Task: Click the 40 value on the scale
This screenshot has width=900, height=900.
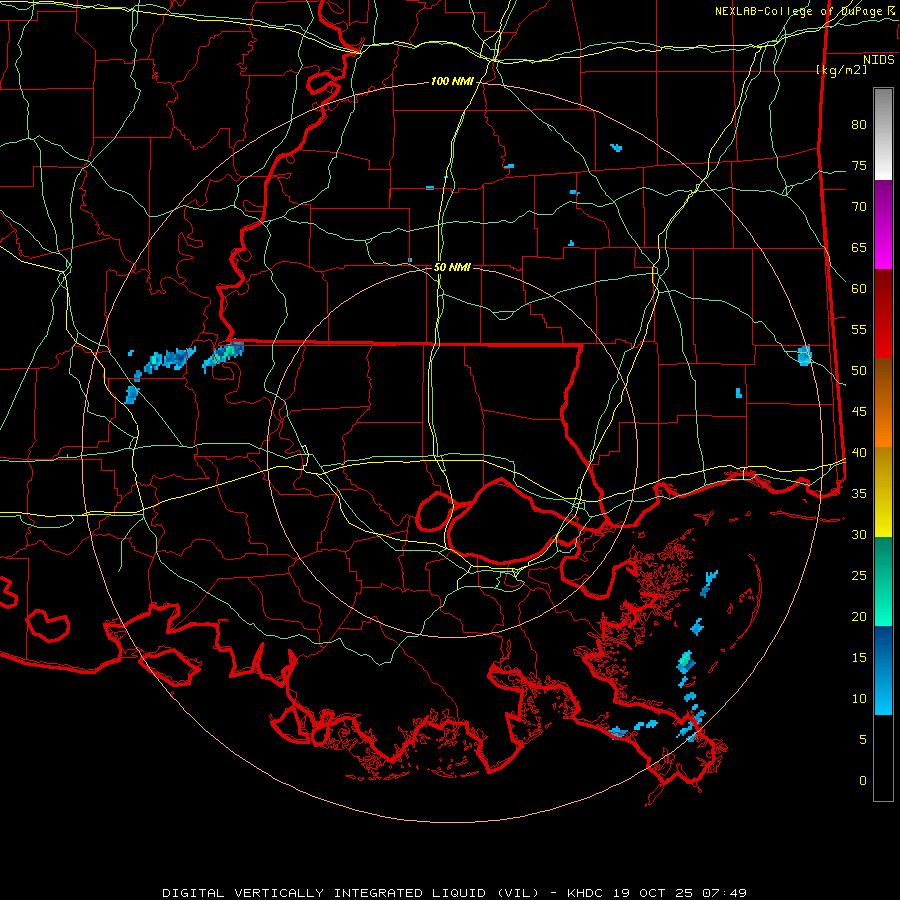Action: click(x=859, y=453)
